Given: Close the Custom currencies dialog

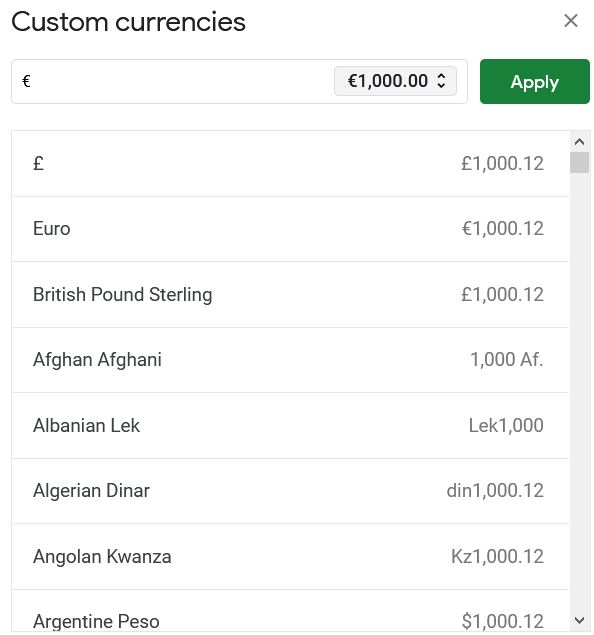Looking at the screenshot, I should (x=571, y=21).
